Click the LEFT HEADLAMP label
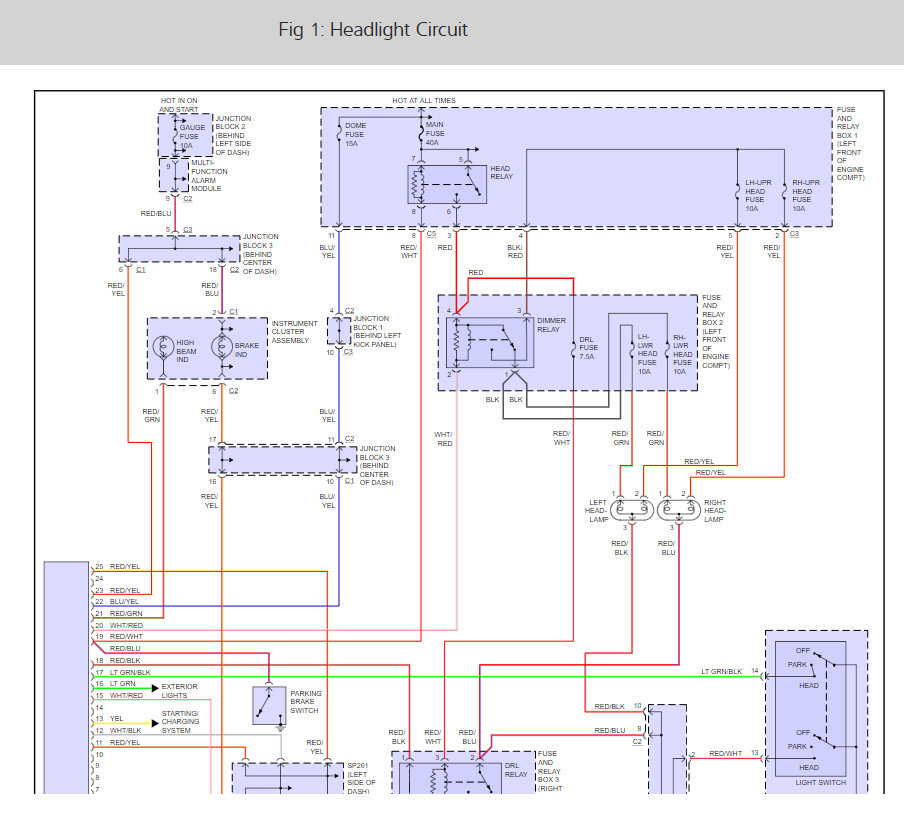This screenshot has width=904, height=817. (x=597, y=511)
